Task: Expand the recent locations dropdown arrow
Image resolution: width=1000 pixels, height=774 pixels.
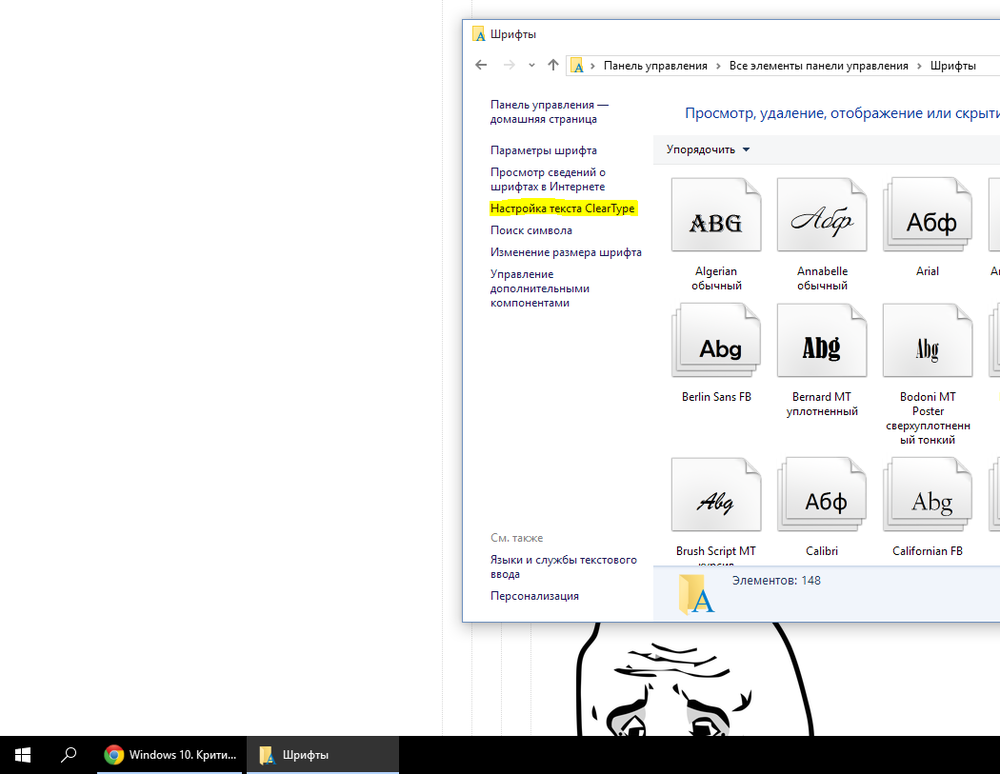Action: coord(532,66)
